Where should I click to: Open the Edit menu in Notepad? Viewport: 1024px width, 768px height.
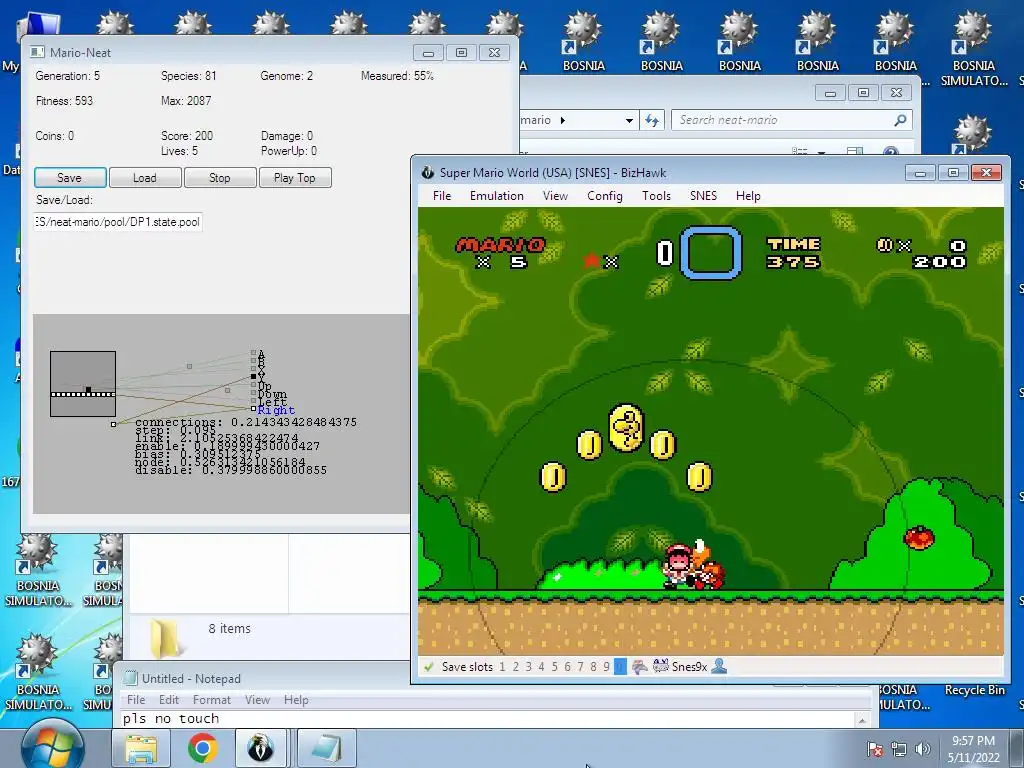pos(168,699)
